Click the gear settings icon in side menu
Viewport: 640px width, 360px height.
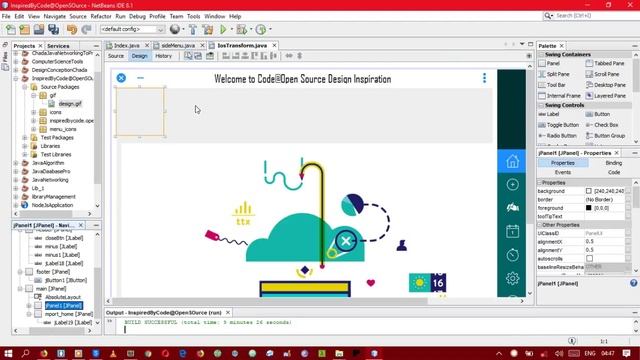pyautogui.click(x=512, y=278)
